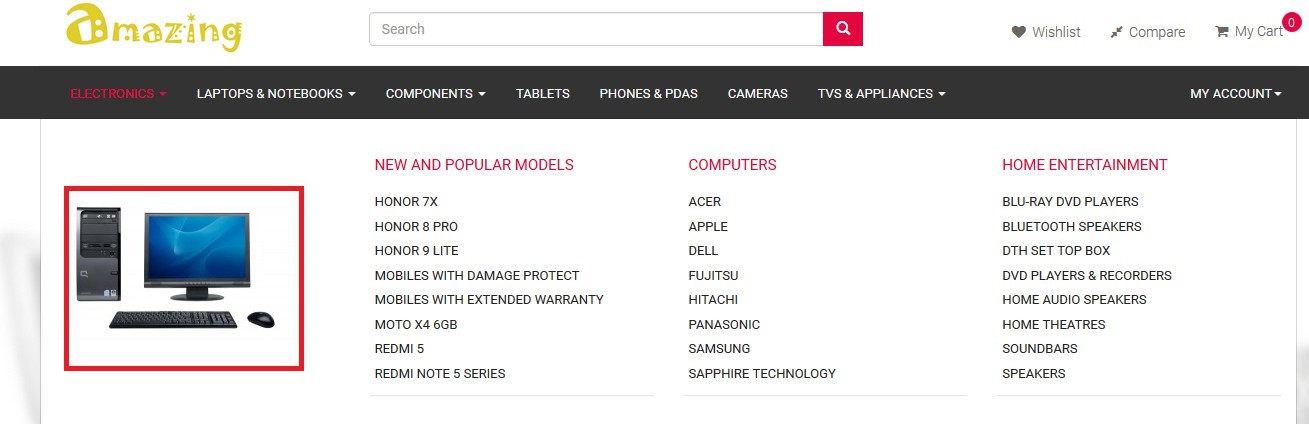Select Bluetooth Speakers link
This screenshot has width=1309, height=424.
click(1072, 226)
